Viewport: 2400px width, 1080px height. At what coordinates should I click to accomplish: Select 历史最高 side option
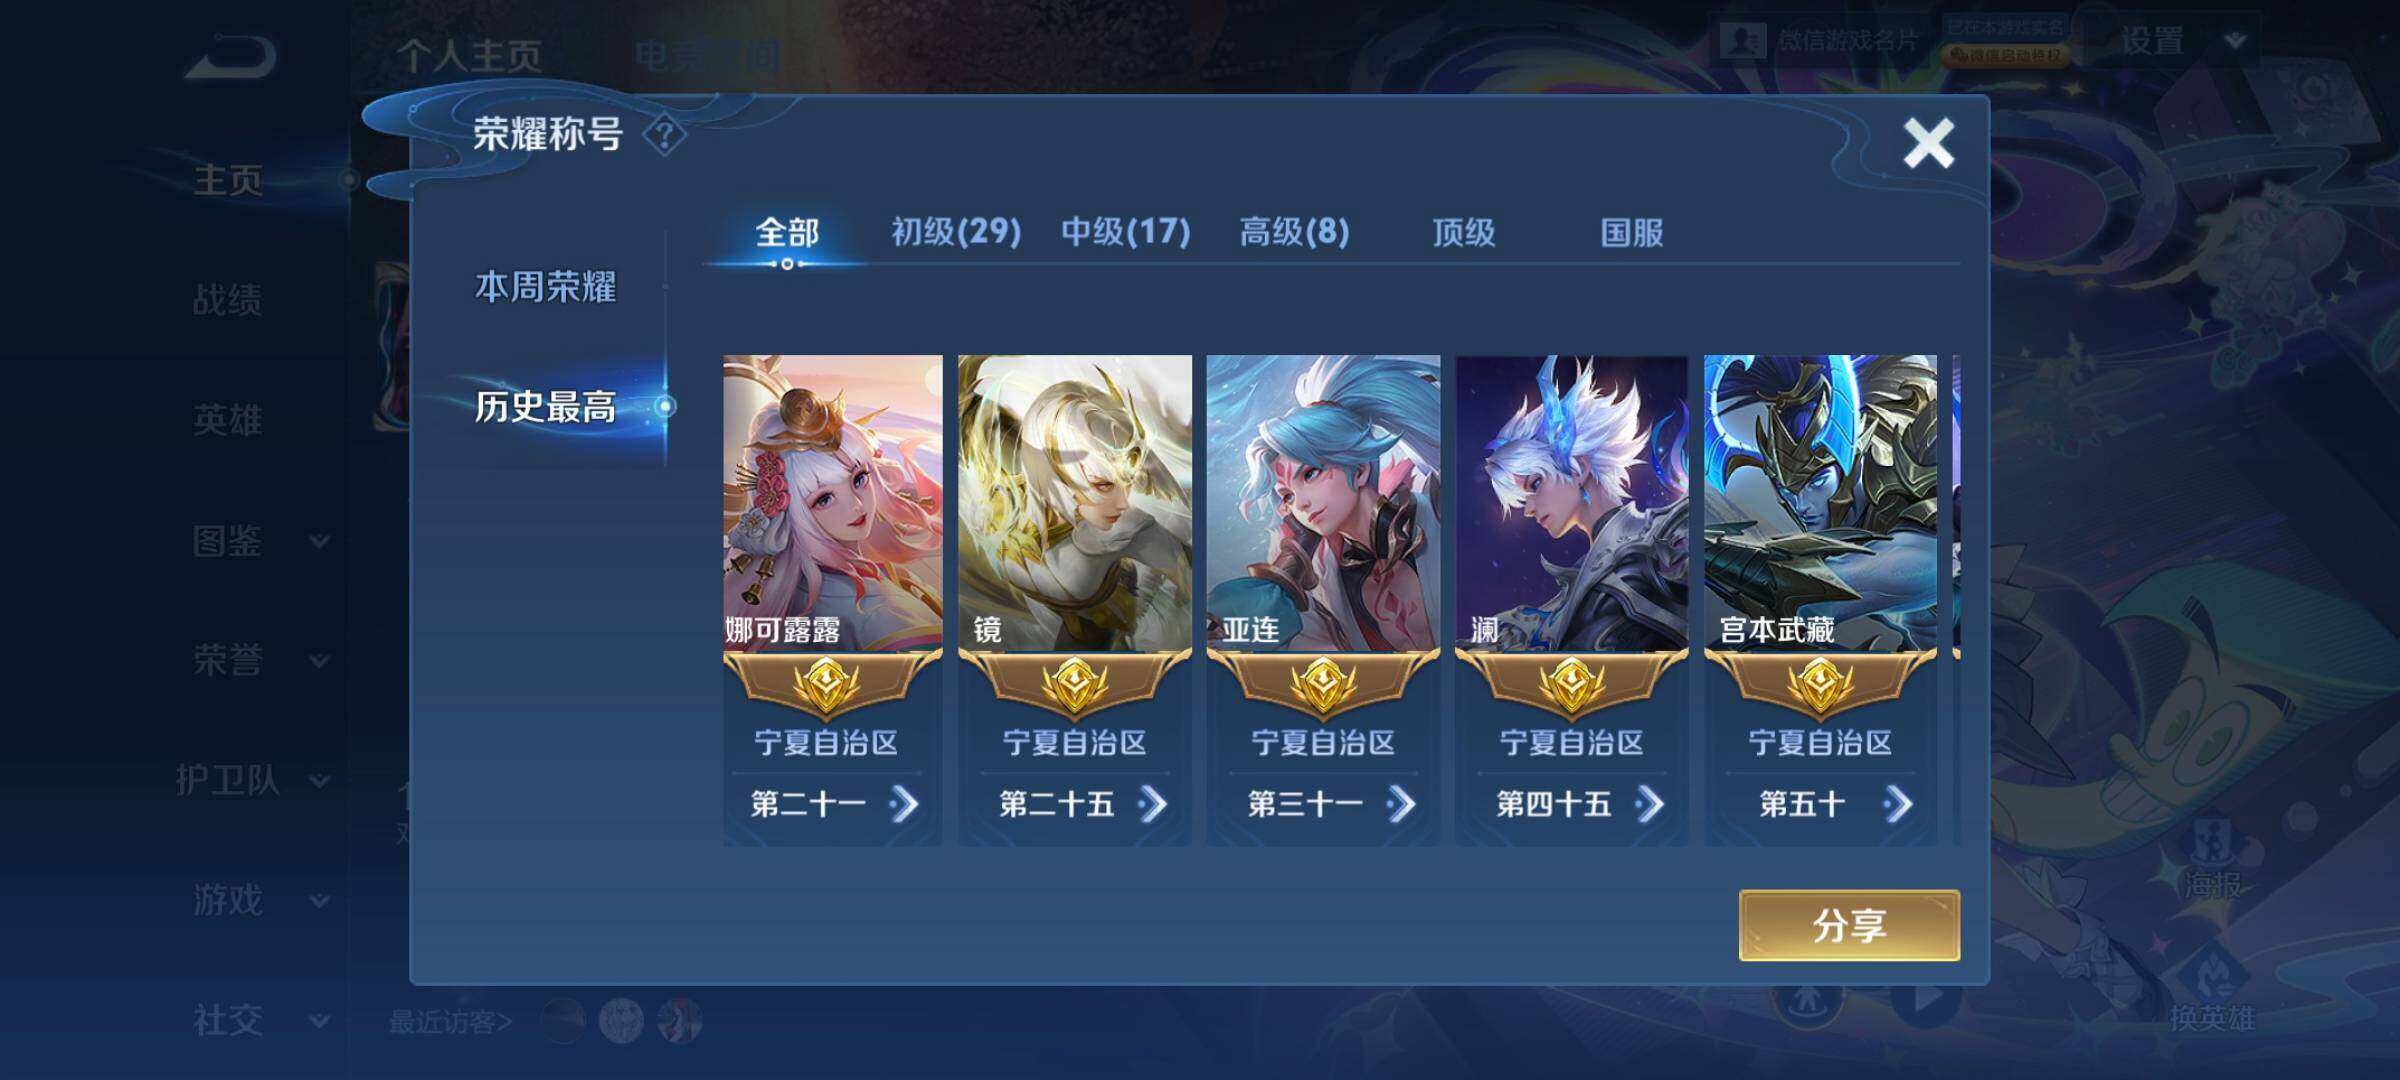click(546, 406)
